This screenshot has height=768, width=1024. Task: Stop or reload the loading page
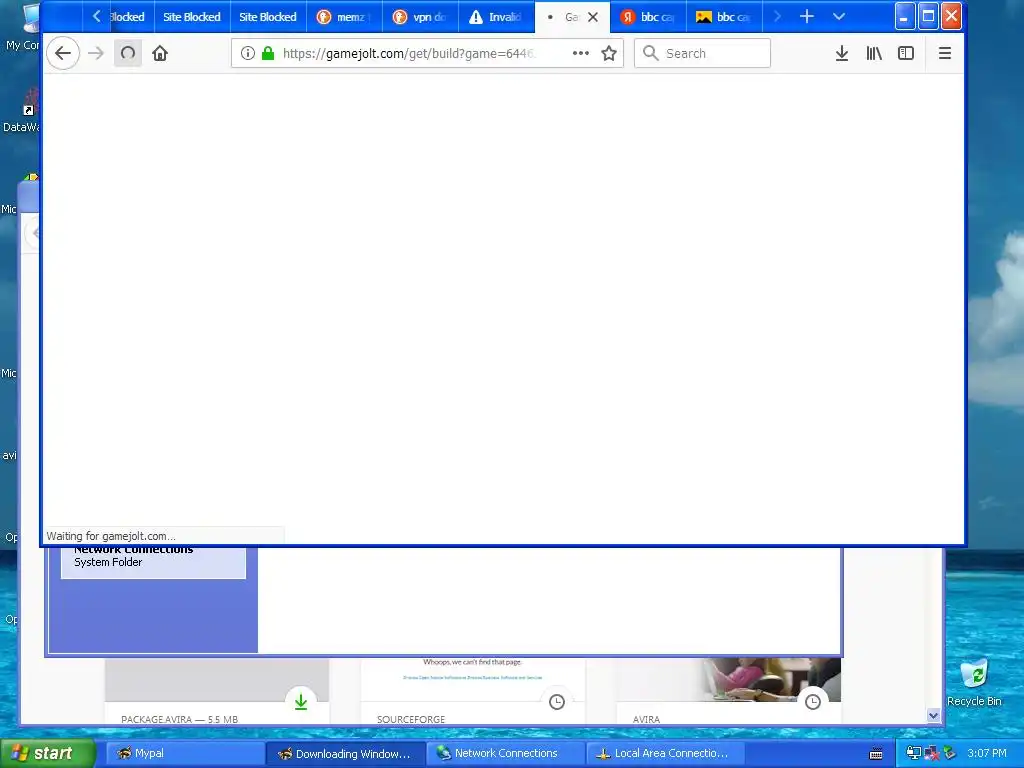click(128, 54)
